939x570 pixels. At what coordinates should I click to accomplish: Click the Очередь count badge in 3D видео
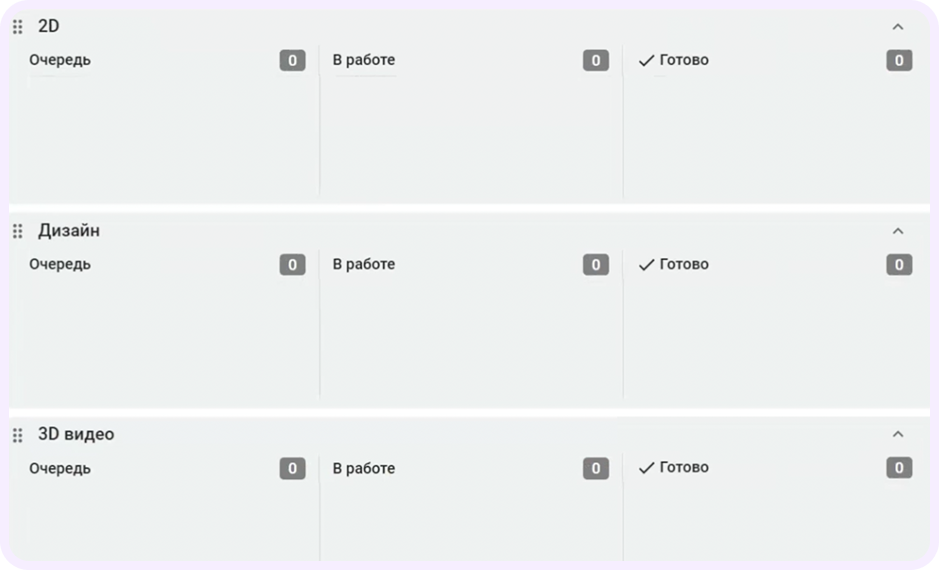[292, 468]
